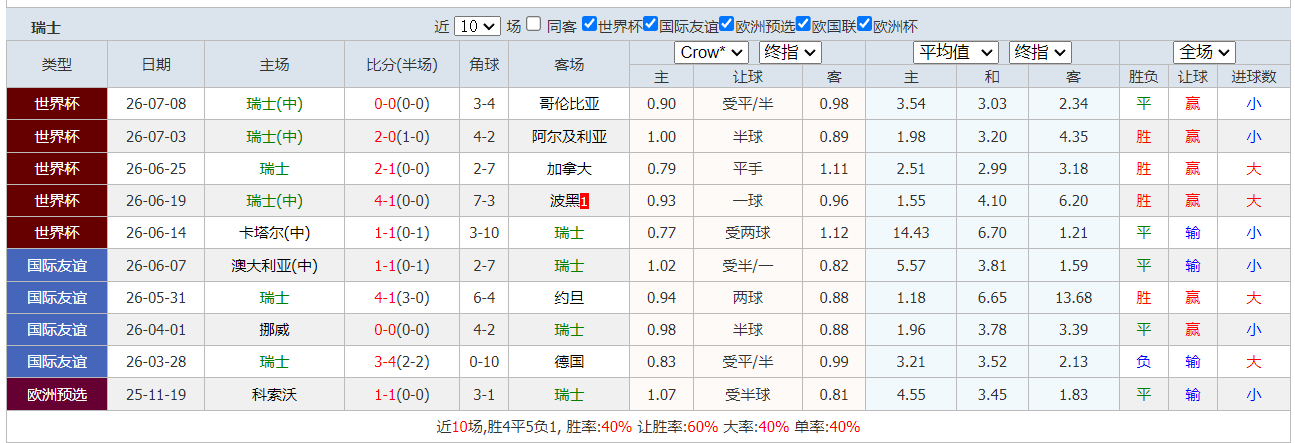
Task: Click the home team 科索沃
Action: click(x=275, y=394)
